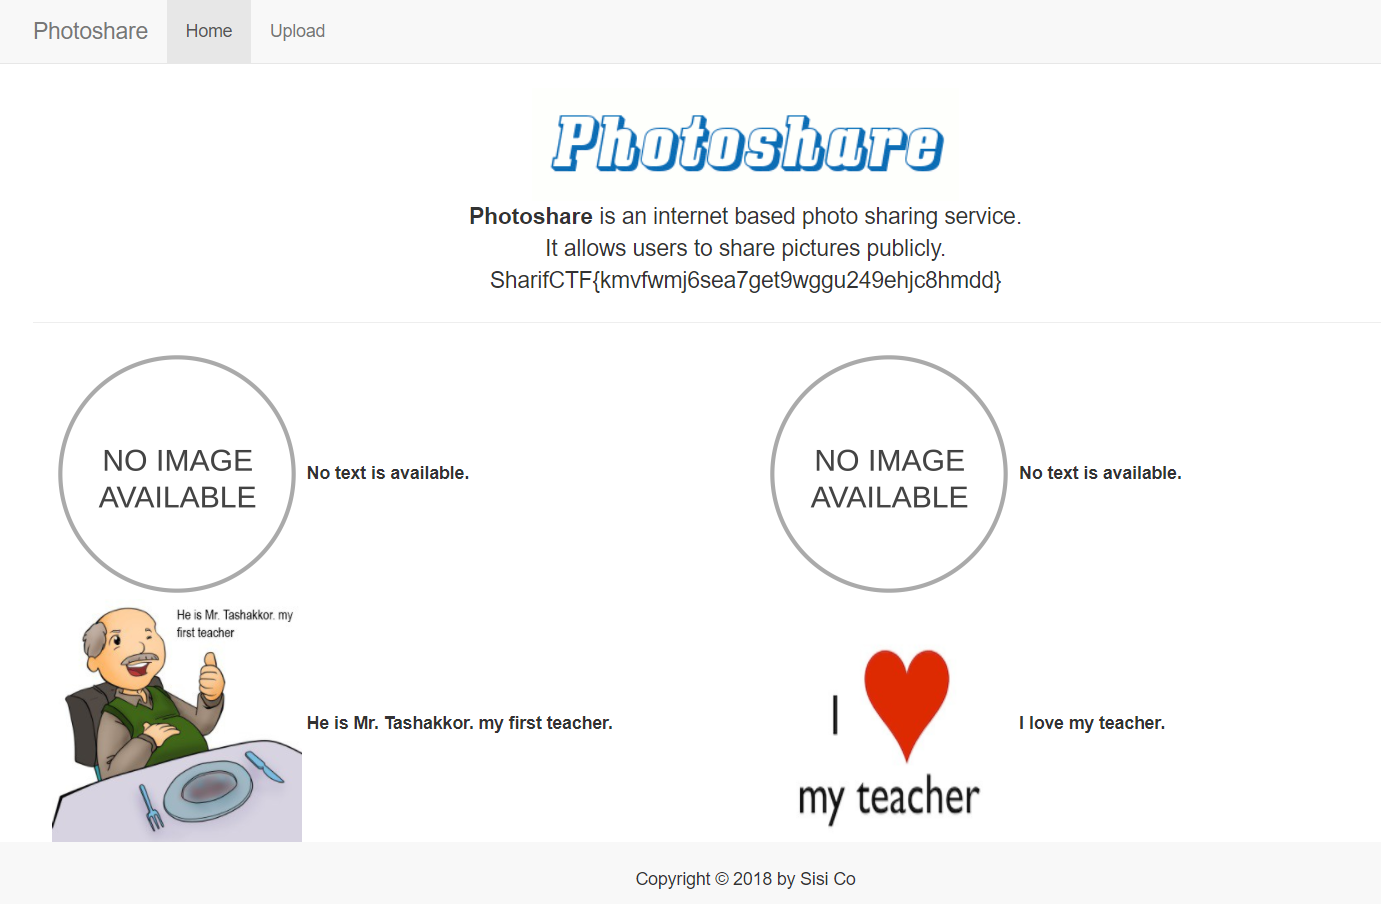Click the 'It allows users to share pictures publicly' line
The width and height of the screenshot is (1381, 904).
[745, 248]
